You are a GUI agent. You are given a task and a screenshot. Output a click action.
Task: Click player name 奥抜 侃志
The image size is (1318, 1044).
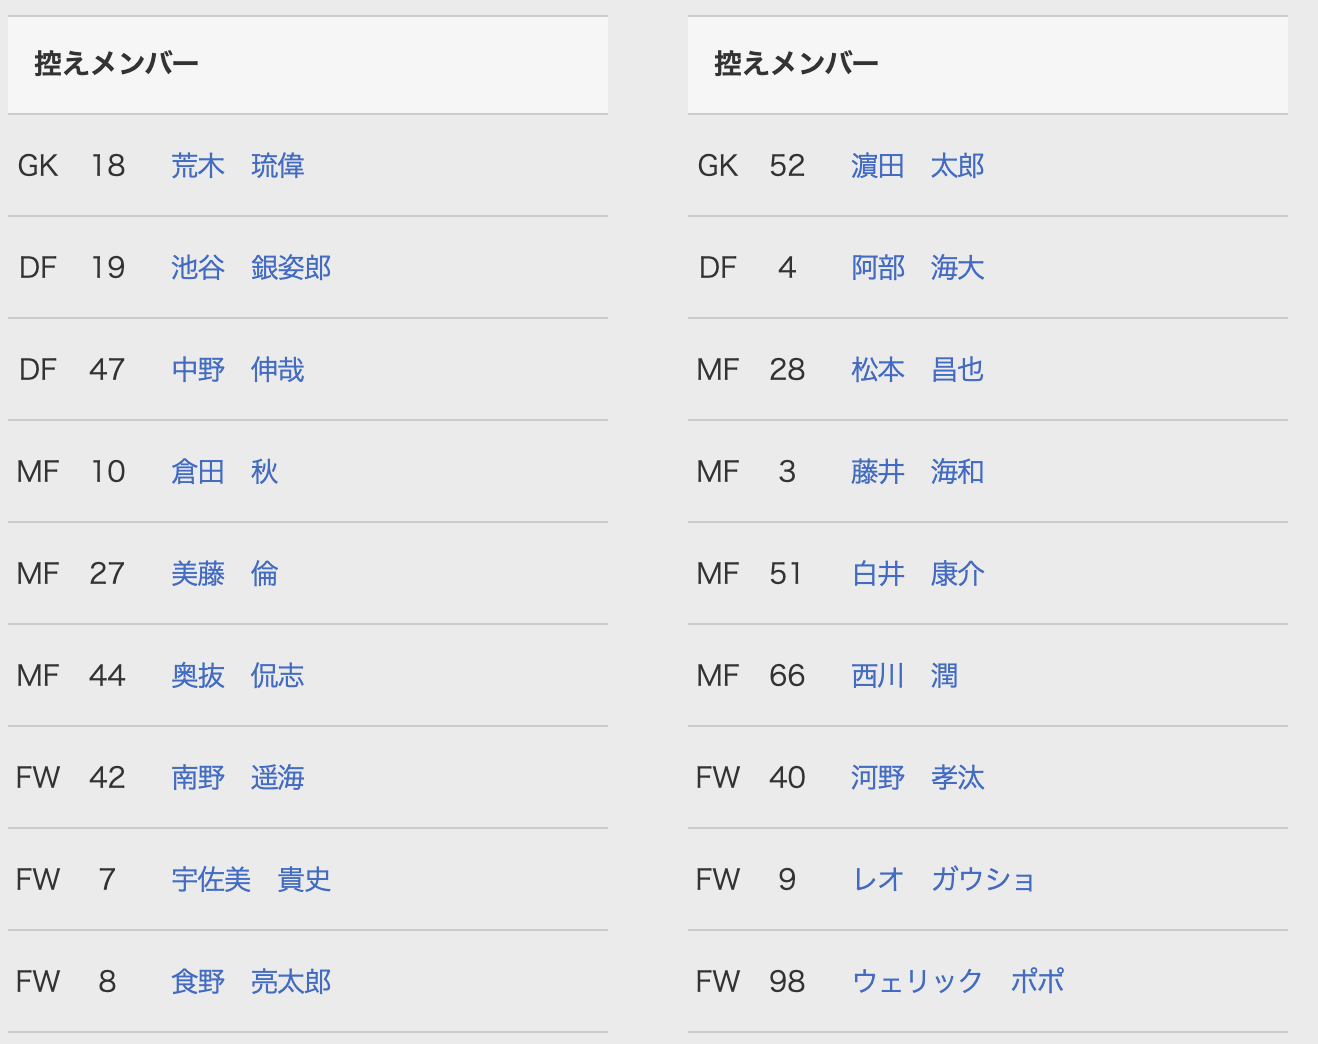[238, 676]
